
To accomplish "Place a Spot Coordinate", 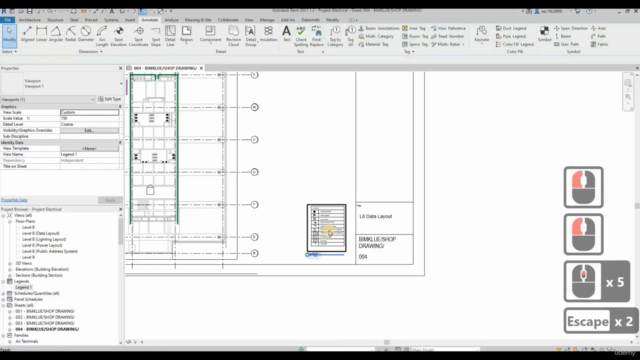I will point(139,36).
